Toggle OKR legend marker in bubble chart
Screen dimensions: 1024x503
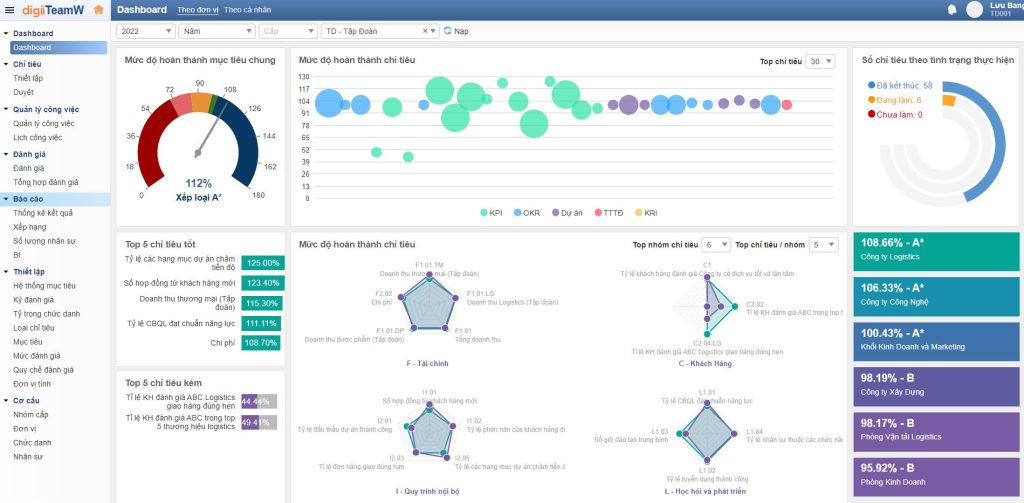[x=517, y=212]
